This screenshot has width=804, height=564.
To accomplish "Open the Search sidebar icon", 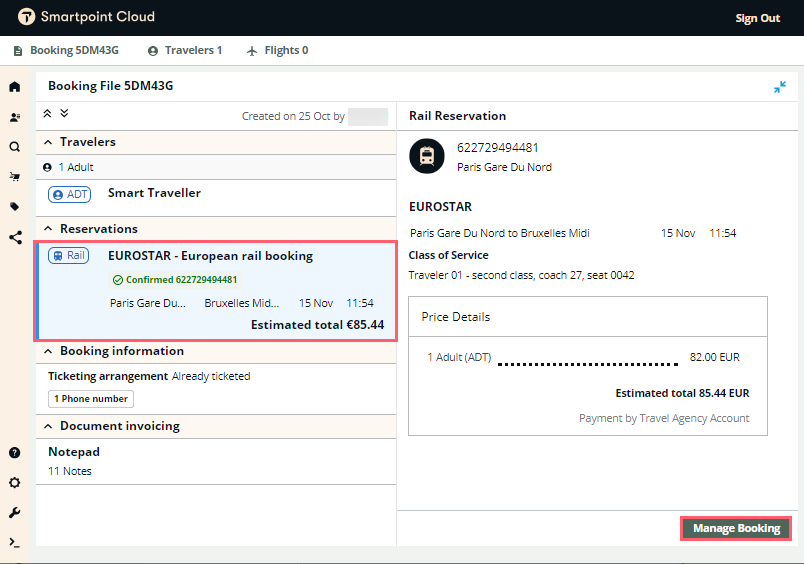I will (14, 147).
